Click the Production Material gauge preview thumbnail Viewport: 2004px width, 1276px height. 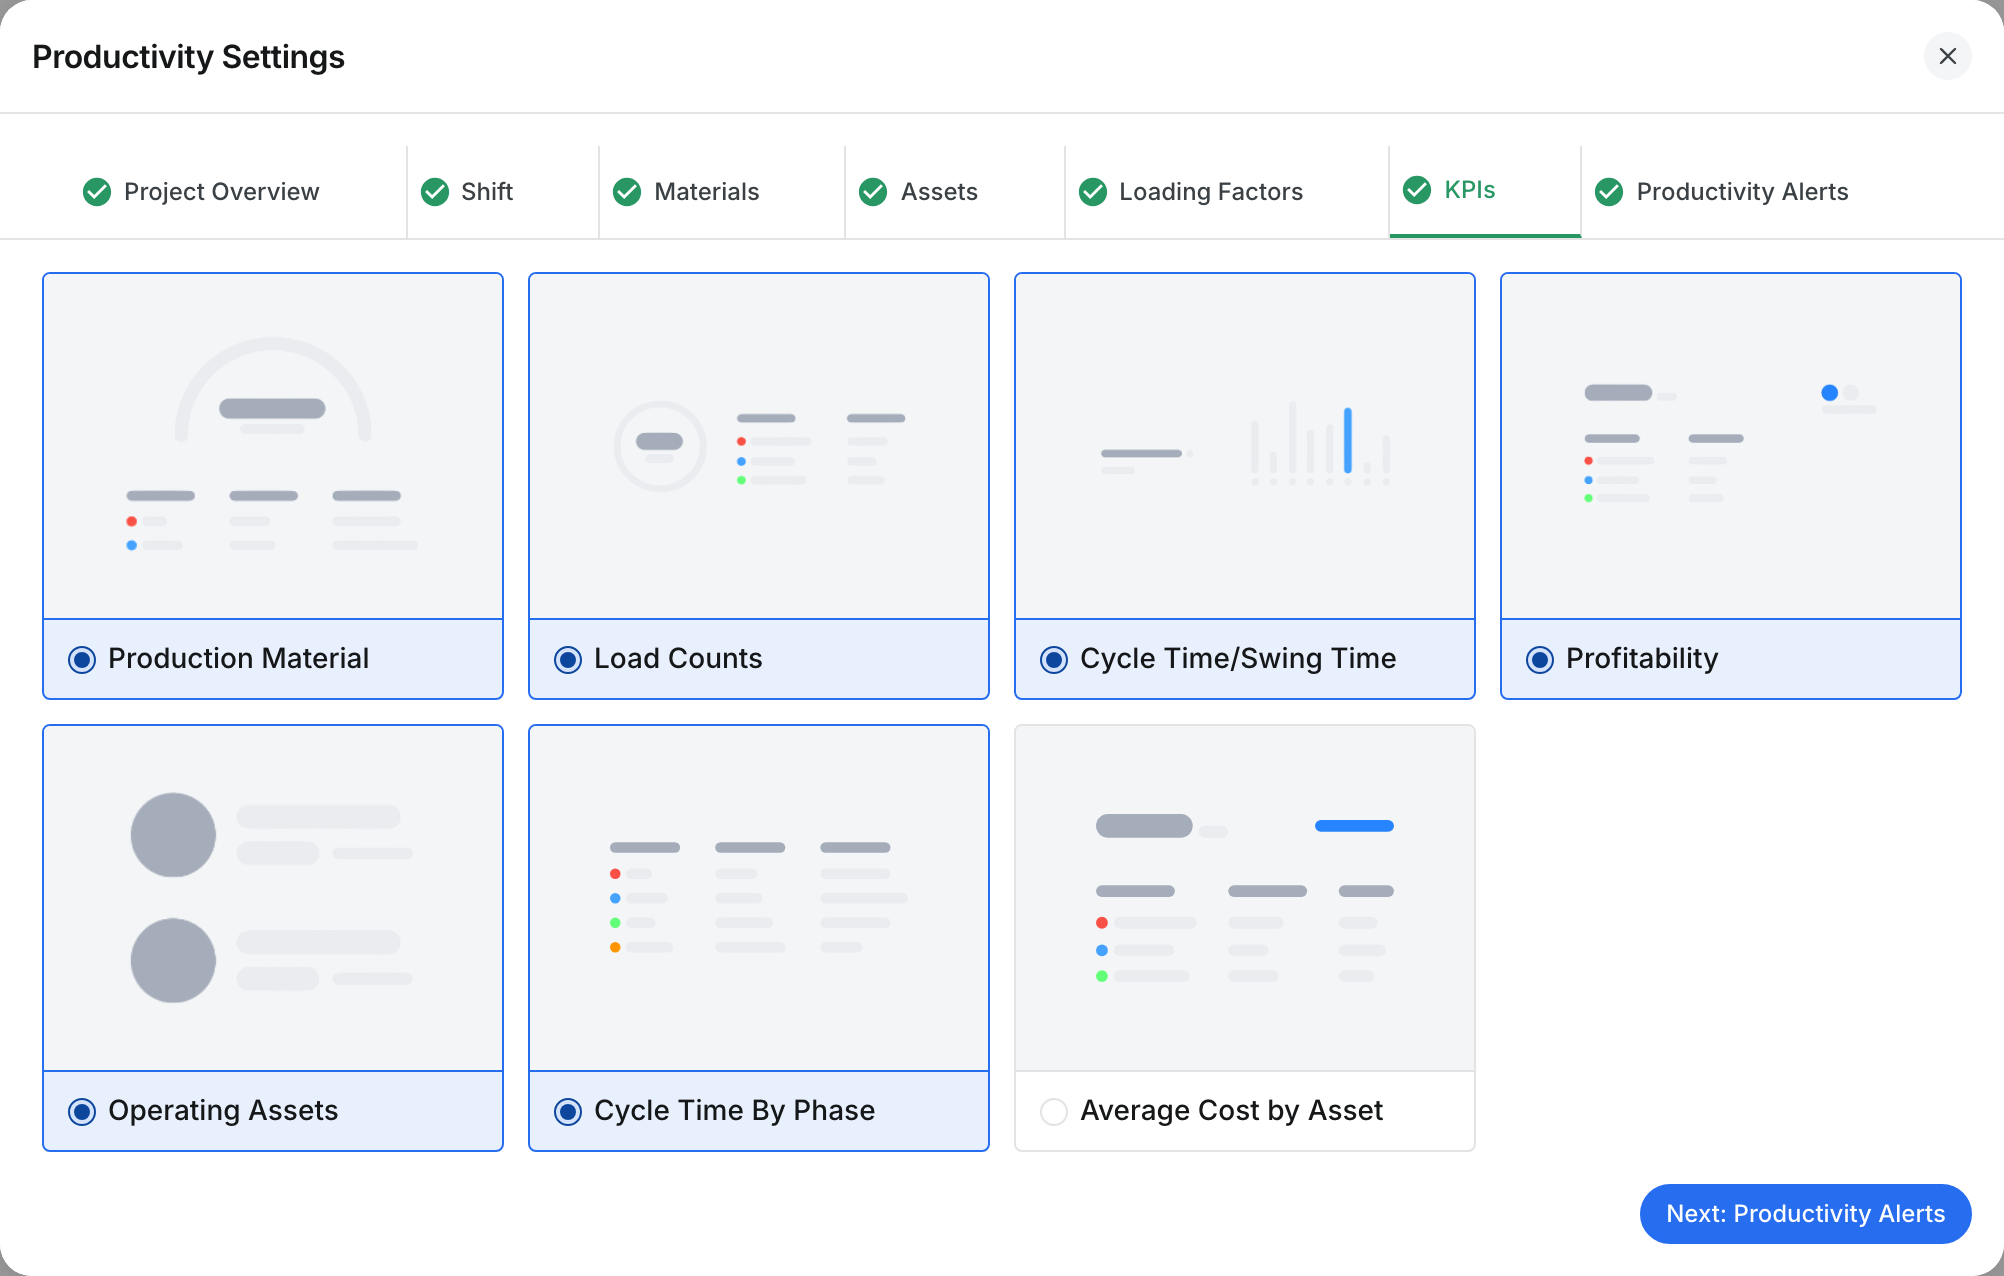(x=273, y=446)
